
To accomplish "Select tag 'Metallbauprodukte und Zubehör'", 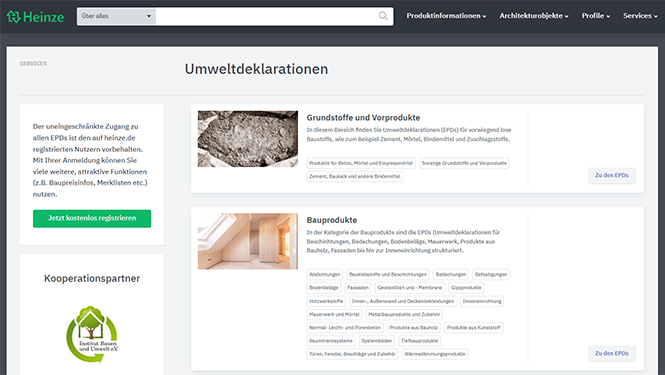I will [x=404, y=314].
